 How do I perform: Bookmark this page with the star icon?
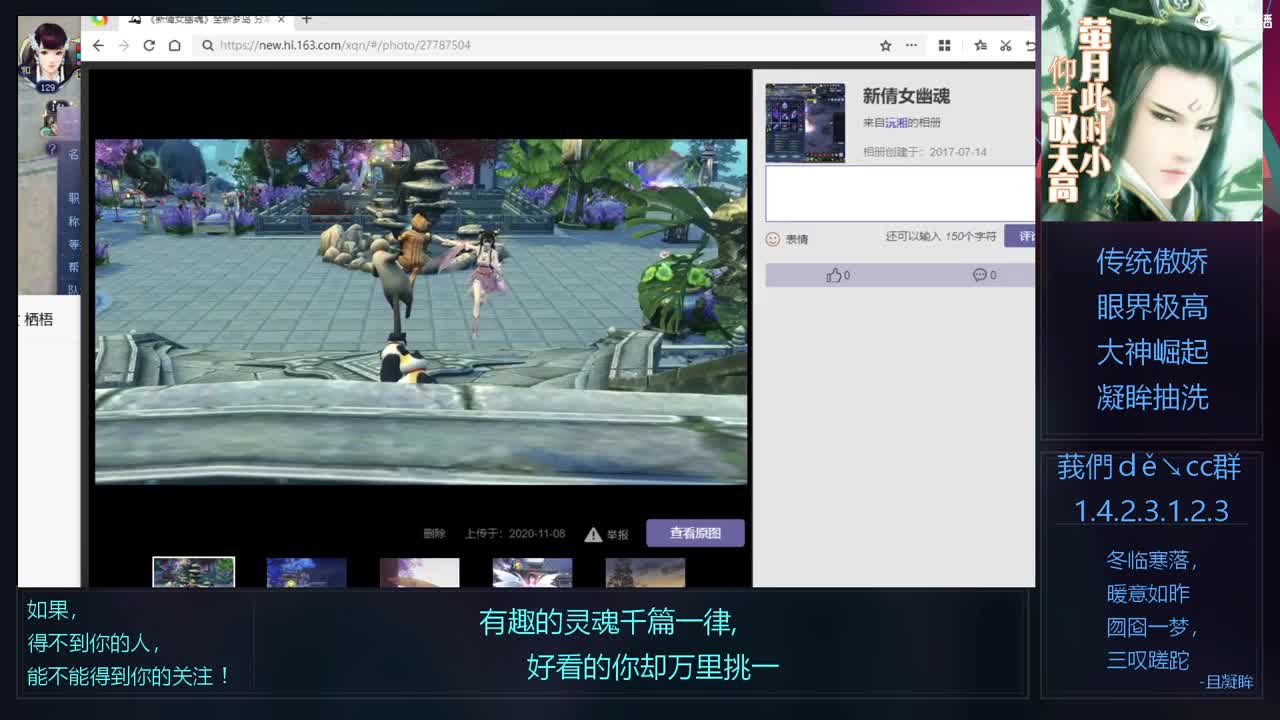click(x=885, y=45)
